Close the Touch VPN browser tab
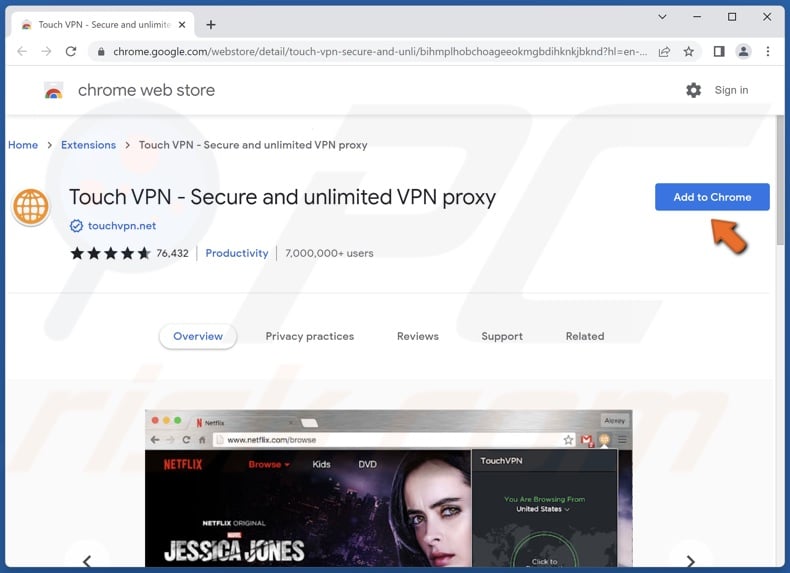The width and height of the screenshot is (790, 573). (x=182, y=25)
